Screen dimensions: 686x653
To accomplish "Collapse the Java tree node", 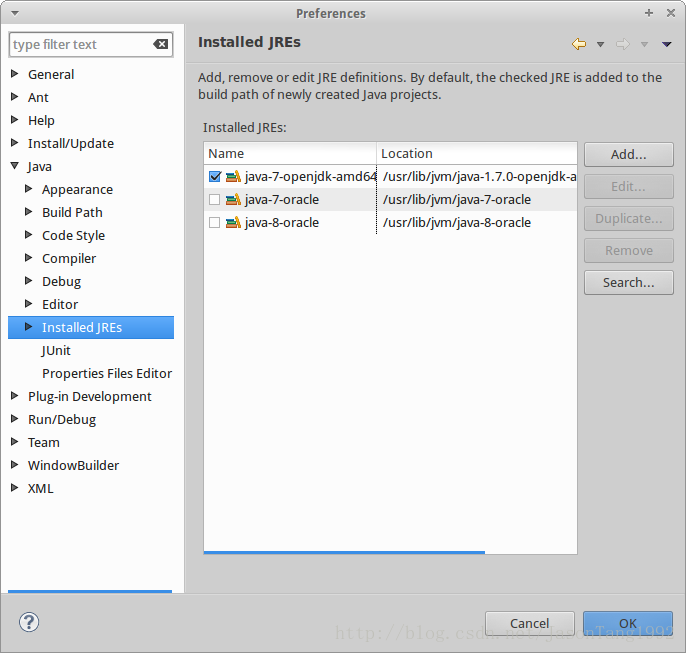I will pyautogui.click(x=14, y=166).
